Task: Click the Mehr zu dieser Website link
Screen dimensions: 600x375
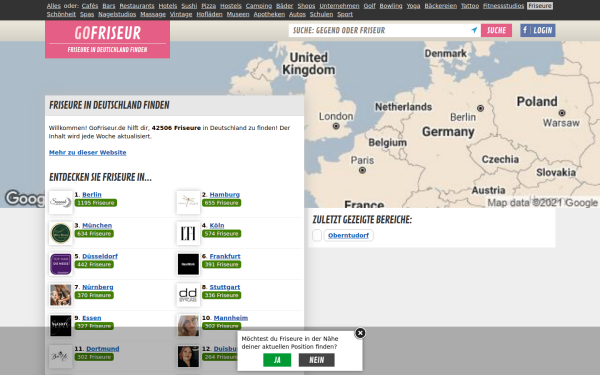Action: (88, 152)
